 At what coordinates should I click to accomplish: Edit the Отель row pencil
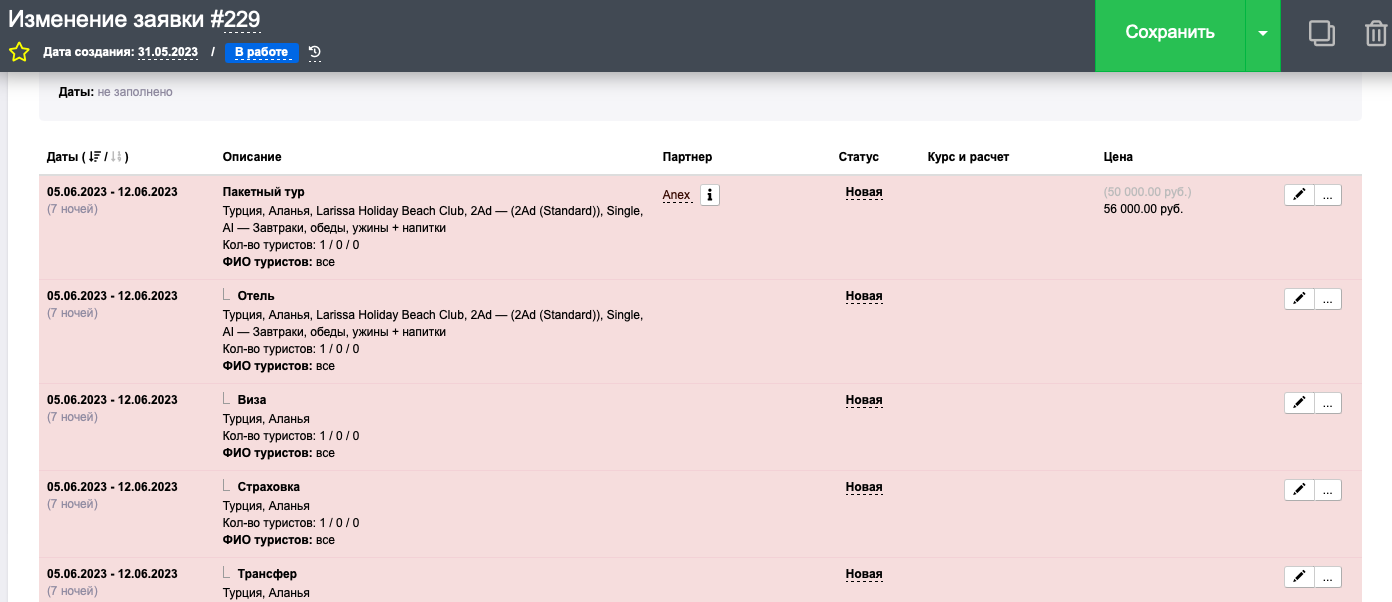click(x=1298, y=299)
